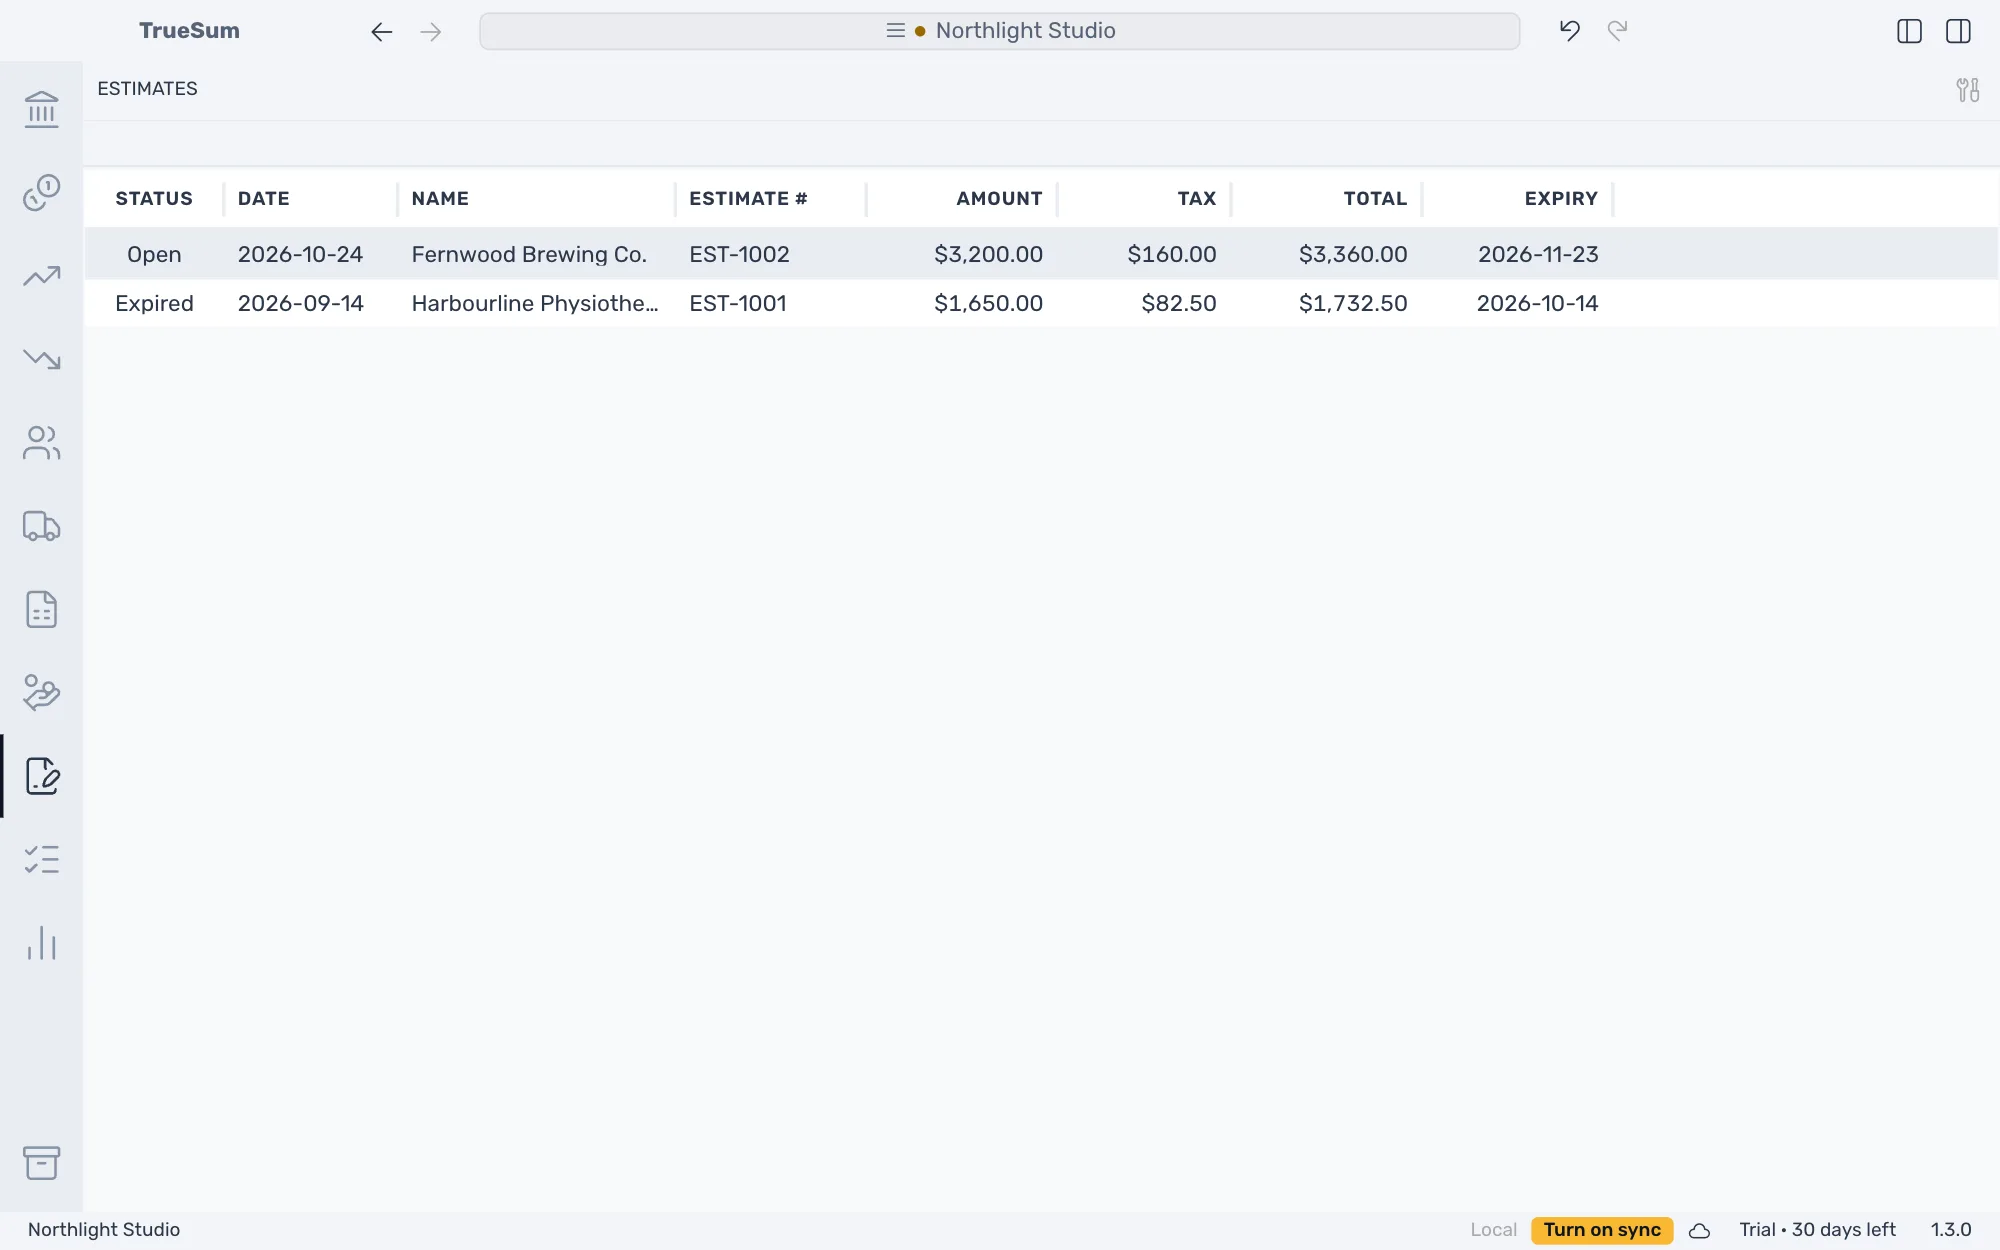
Task: Click Northlight Studio in the status bar
Action: pyautogui.click(x=104, y=1230)
